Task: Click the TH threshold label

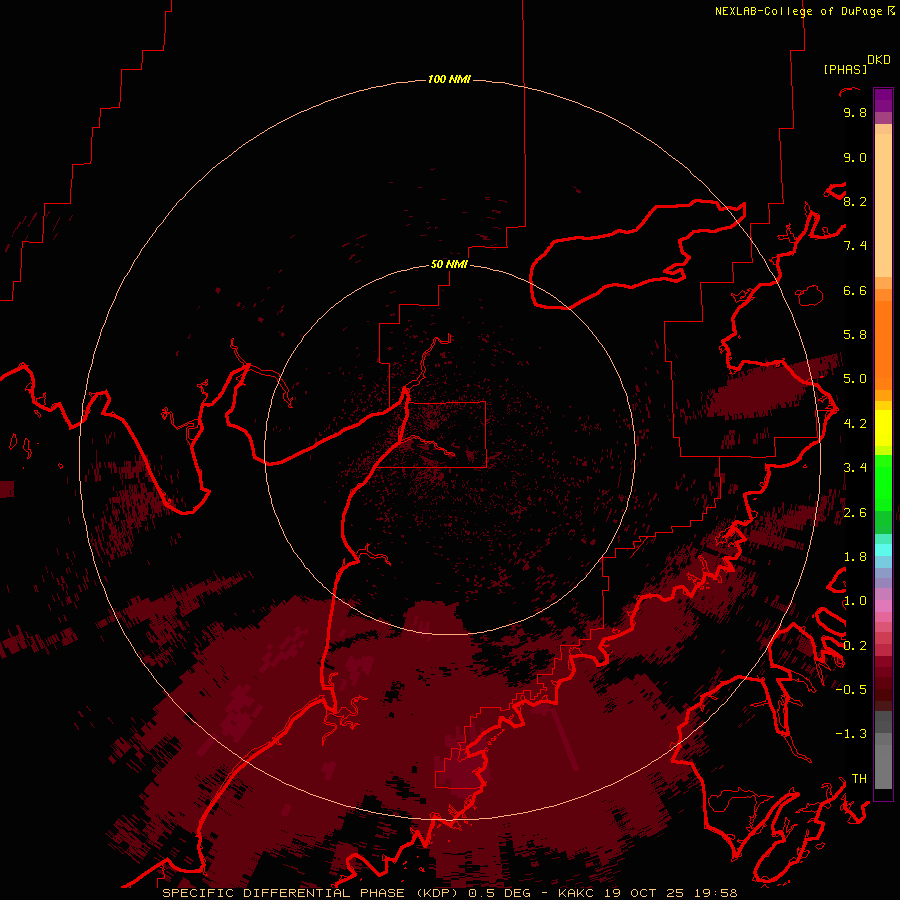Action: (859, 779)
